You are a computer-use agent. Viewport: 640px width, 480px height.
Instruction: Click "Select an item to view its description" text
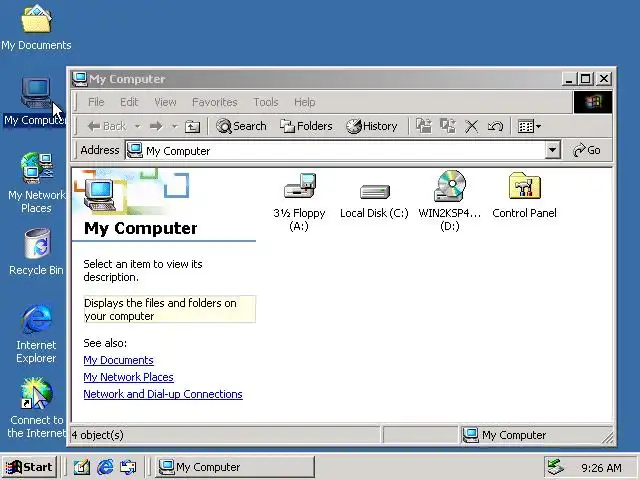[143, 271]
